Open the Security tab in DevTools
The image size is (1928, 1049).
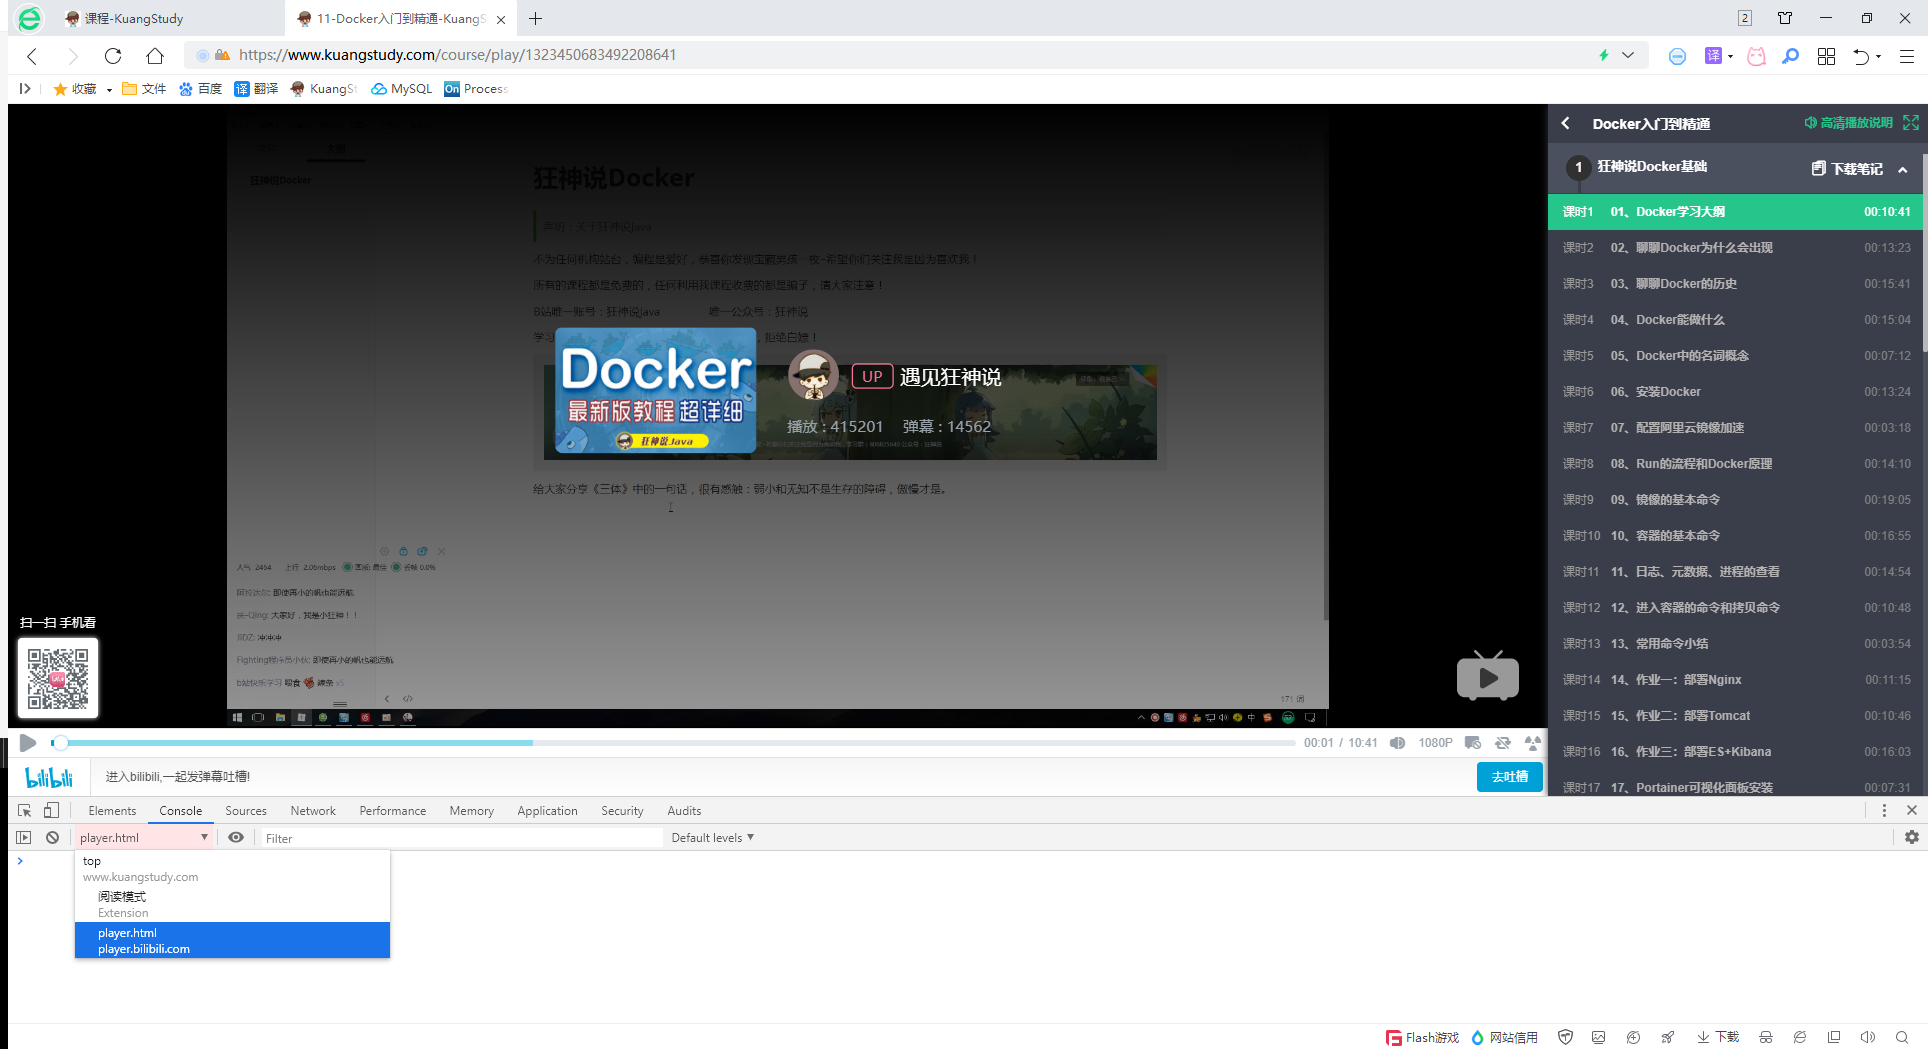point(622,811)
